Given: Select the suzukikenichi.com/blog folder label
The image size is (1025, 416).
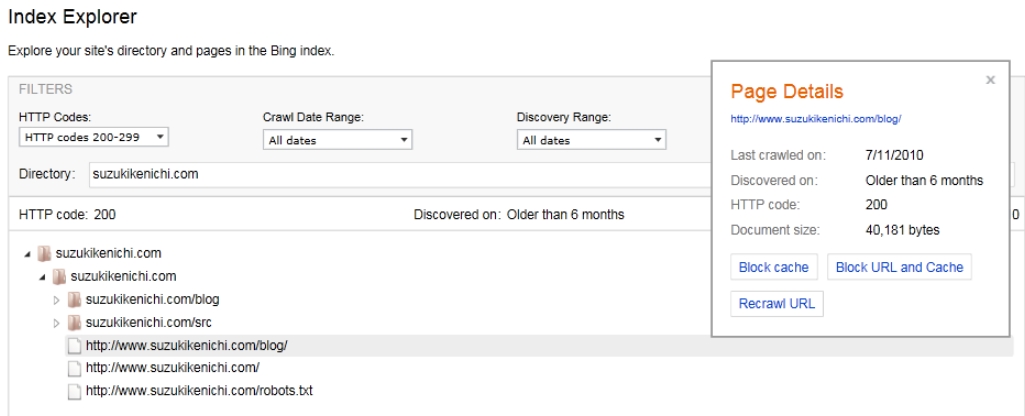Looking at the screenshot, I should pyautogui.click(x=152, y=300).
